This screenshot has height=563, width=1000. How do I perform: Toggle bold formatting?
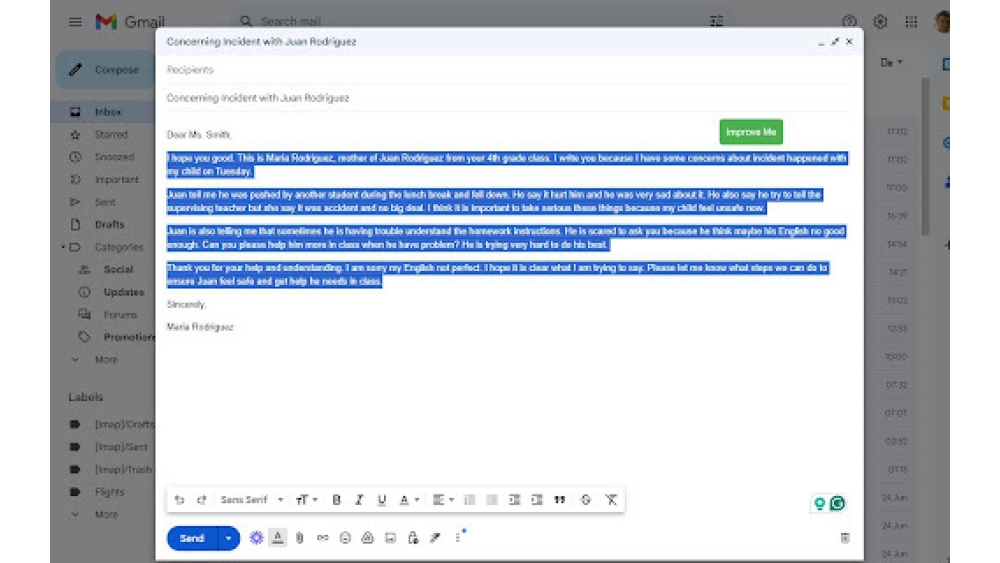click(336, 500)
